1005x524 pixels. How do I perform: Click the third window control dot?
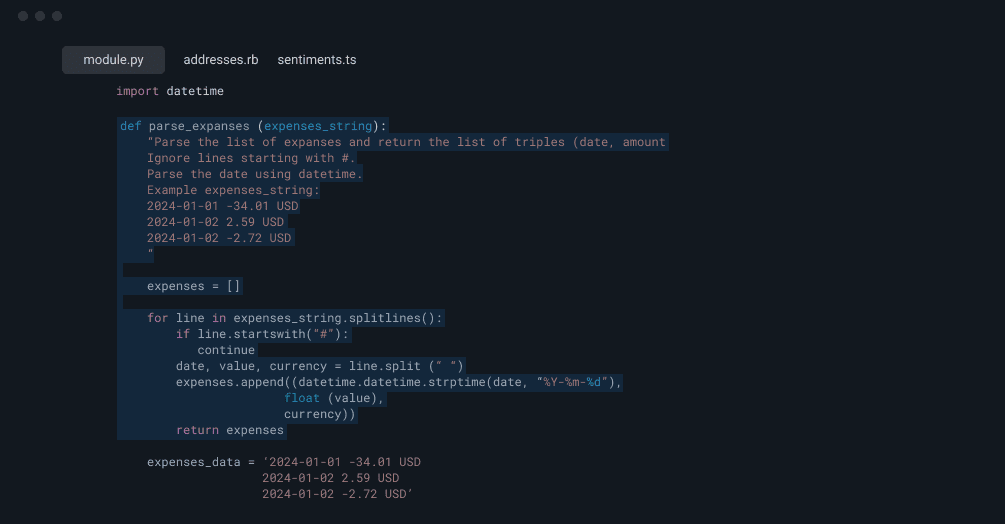coord(57,16)
